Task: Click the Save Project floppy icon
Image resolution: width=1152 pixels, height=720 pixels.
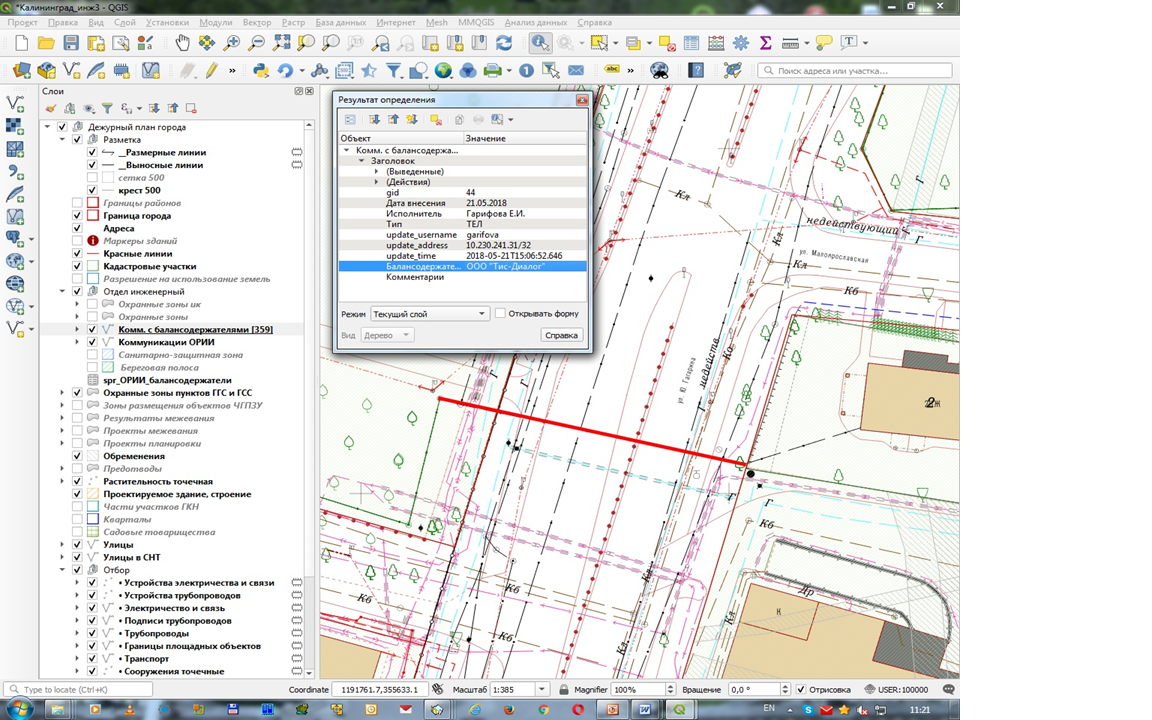Action: 71,43
